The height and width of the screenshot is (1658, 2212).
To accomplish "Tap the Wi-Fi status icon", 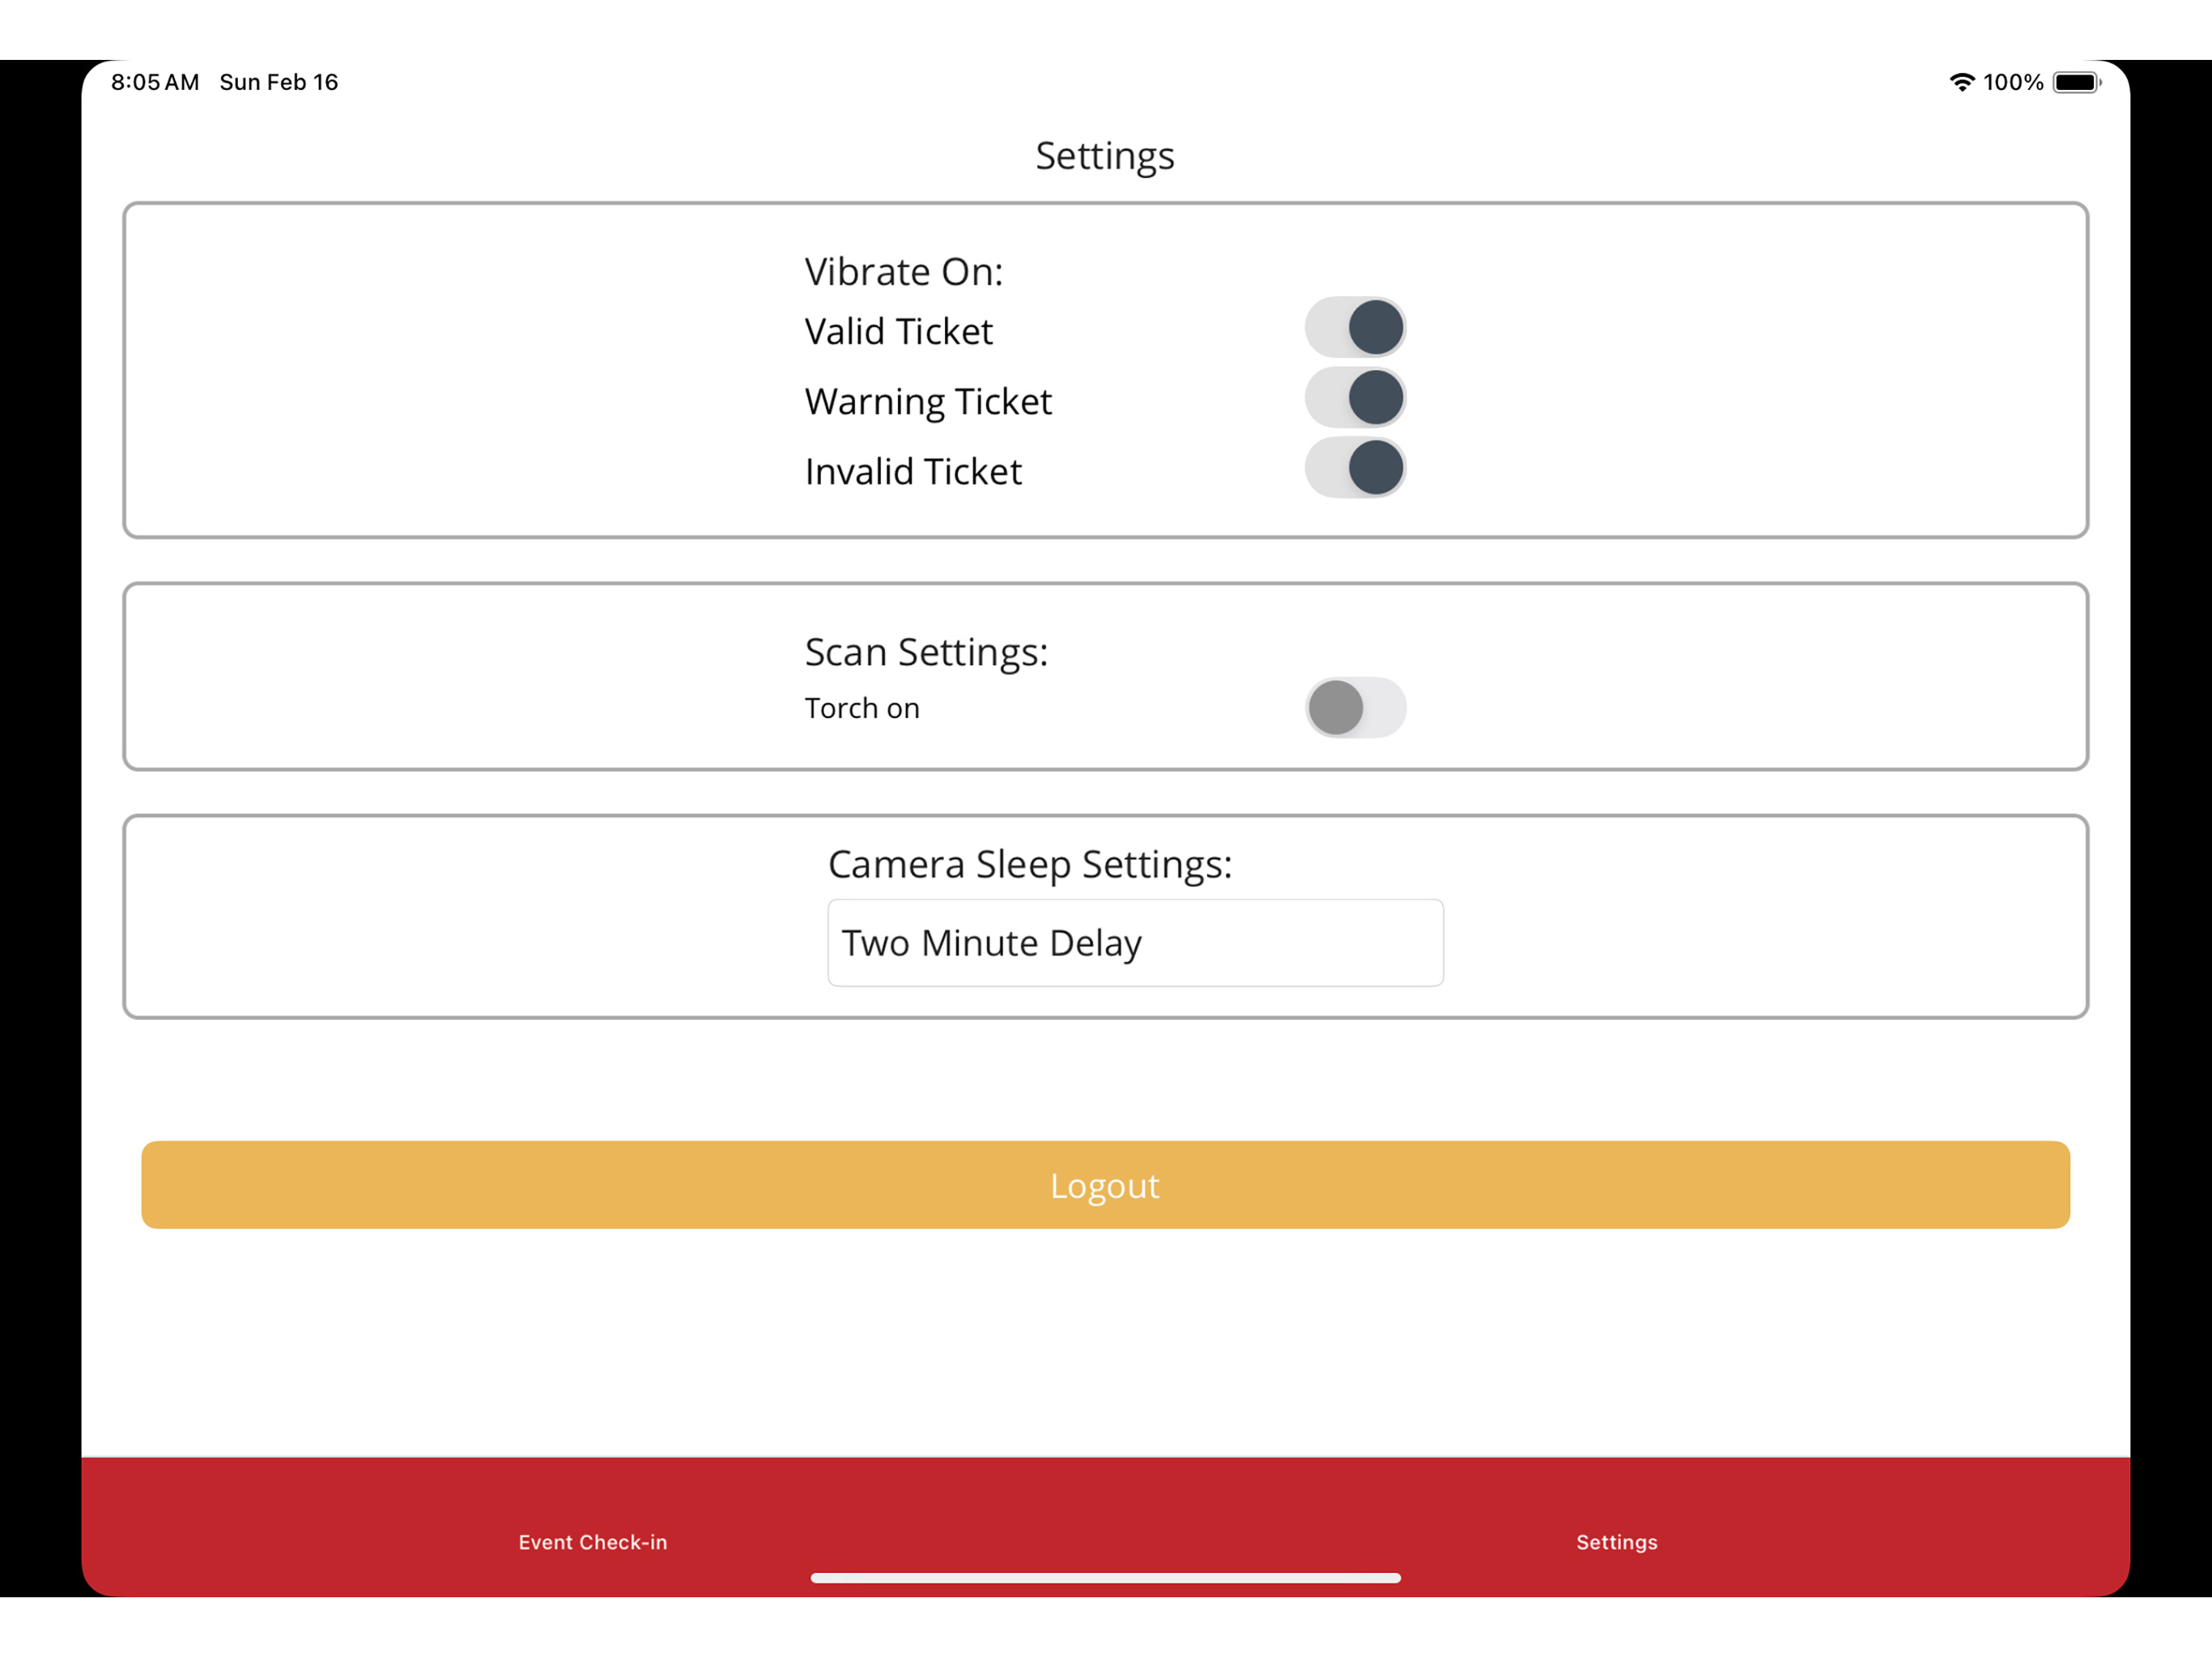I will click(x=1962, y=82).
